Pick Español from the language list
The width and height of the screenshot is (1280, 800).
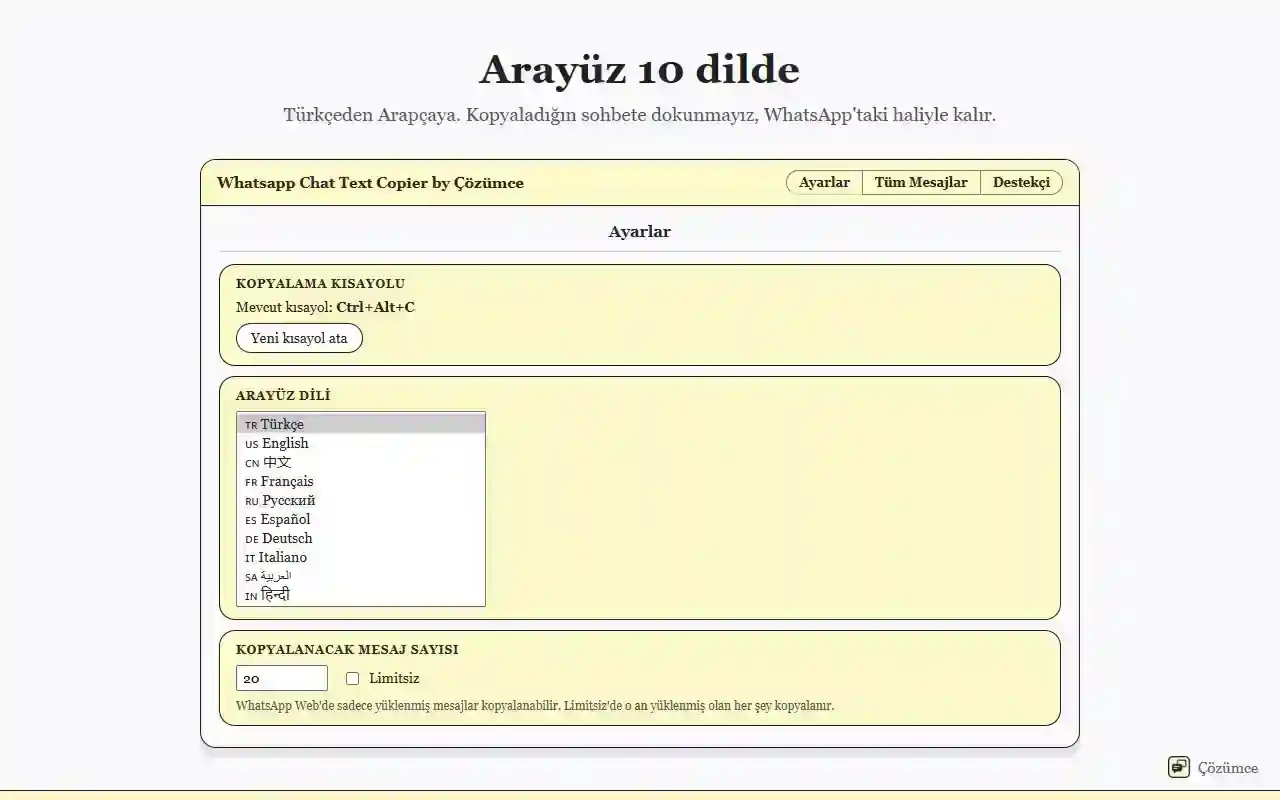pos(361,519)
